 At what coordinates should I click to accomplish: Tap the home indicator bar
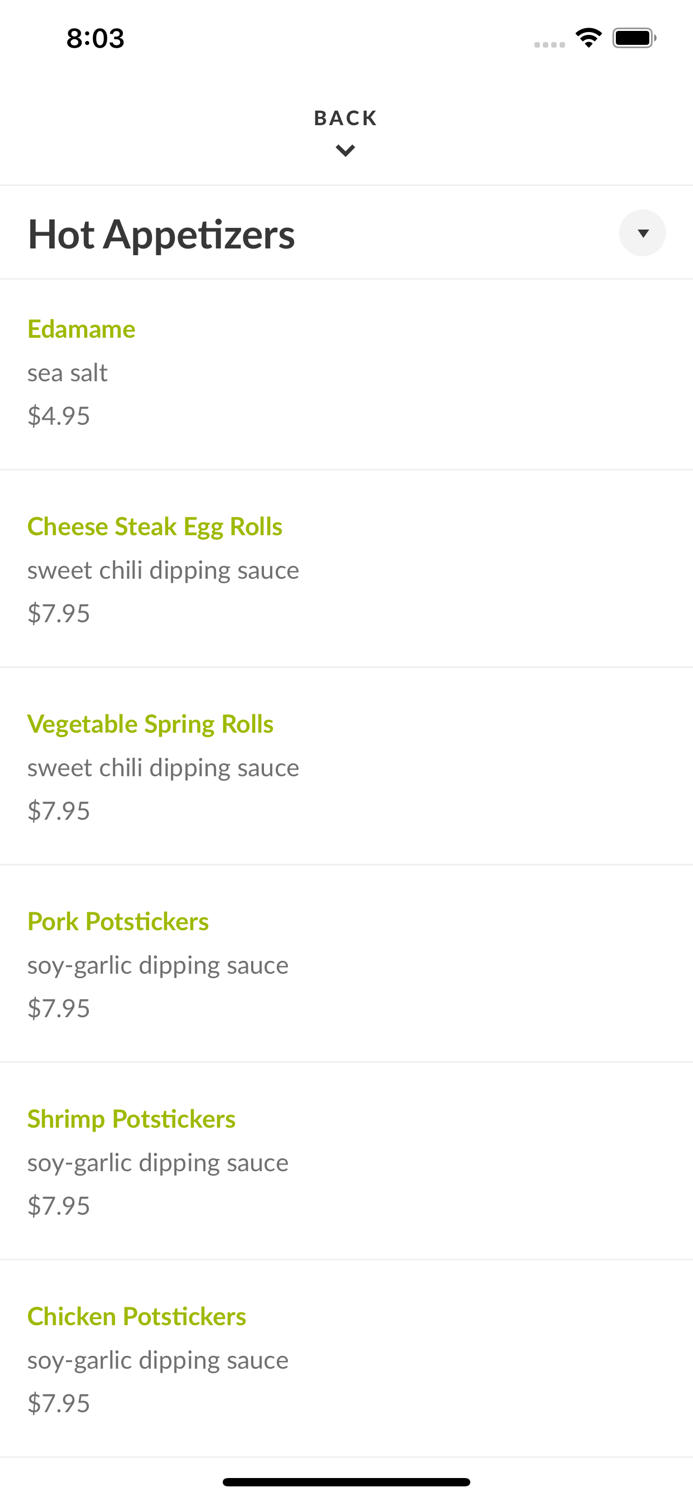[346, 1482]
